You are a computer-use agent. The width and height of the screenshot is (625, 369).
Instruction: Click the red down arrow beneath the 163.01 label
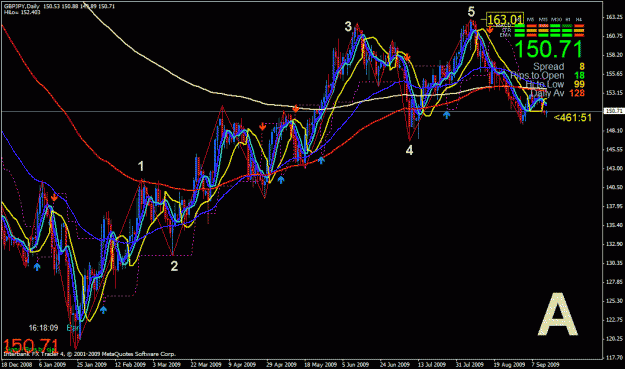tap(490, 29)
